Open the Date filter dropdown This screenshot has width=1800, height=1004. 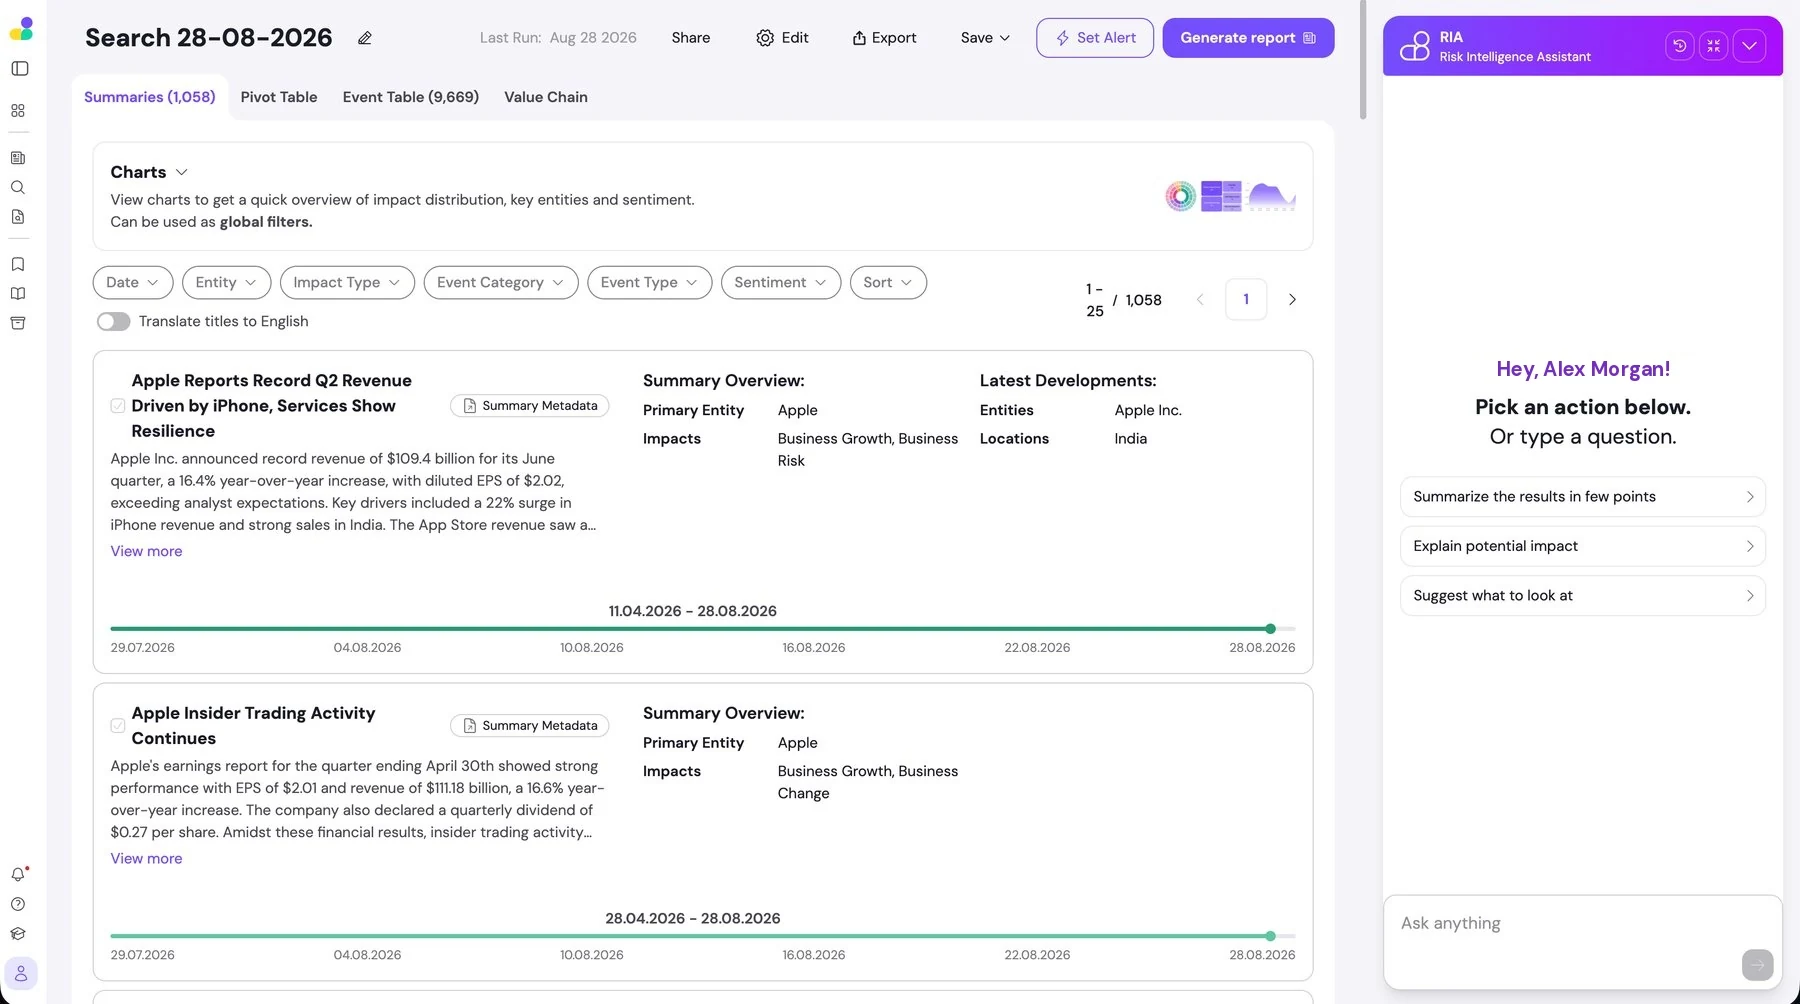pos(133,283)
